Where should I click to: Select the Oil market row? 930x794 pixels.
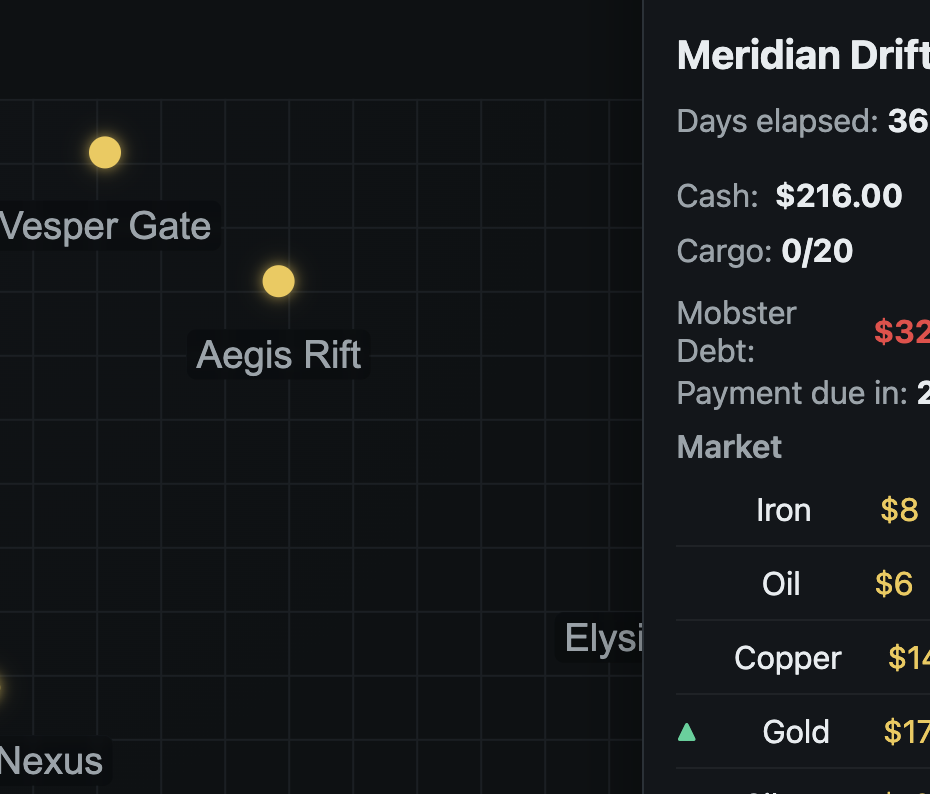coord(803,583)
